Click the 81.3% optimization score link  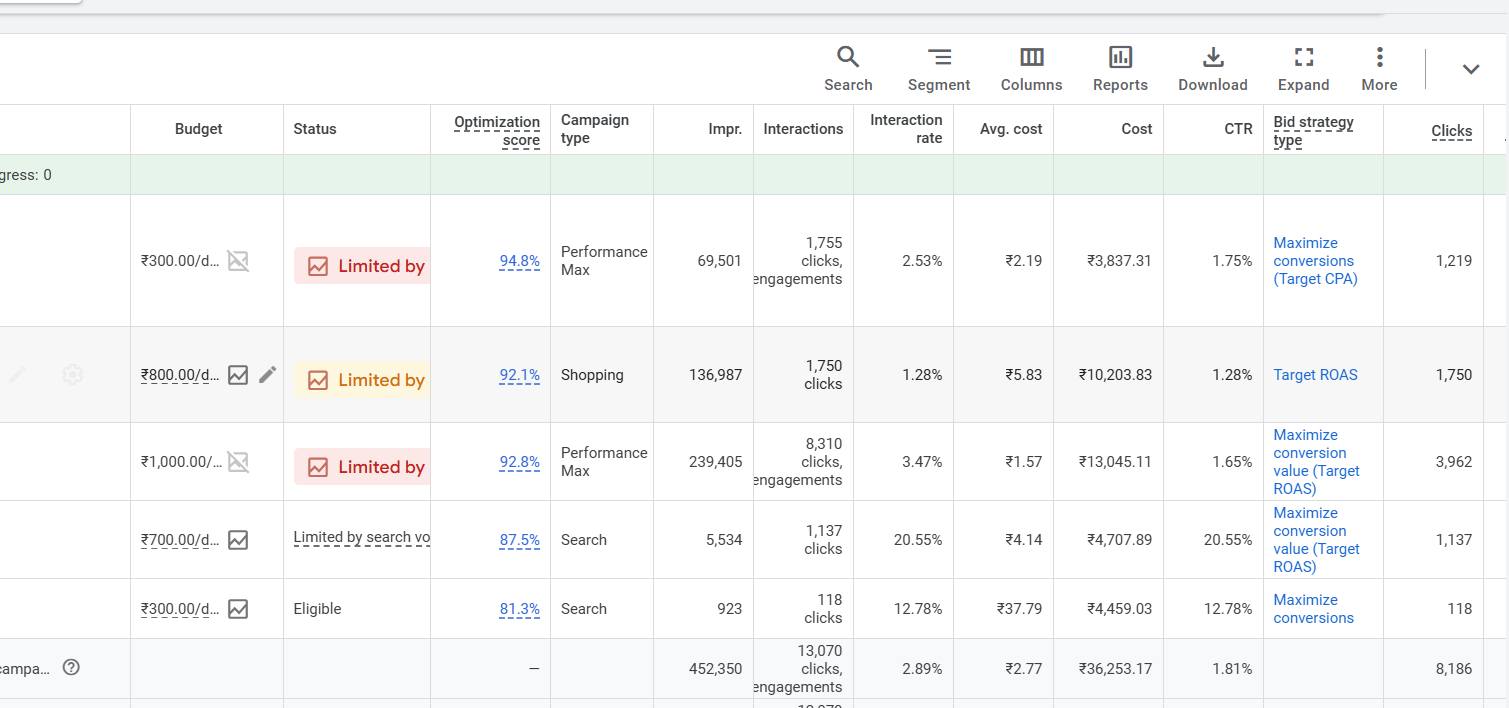(519, 609)
